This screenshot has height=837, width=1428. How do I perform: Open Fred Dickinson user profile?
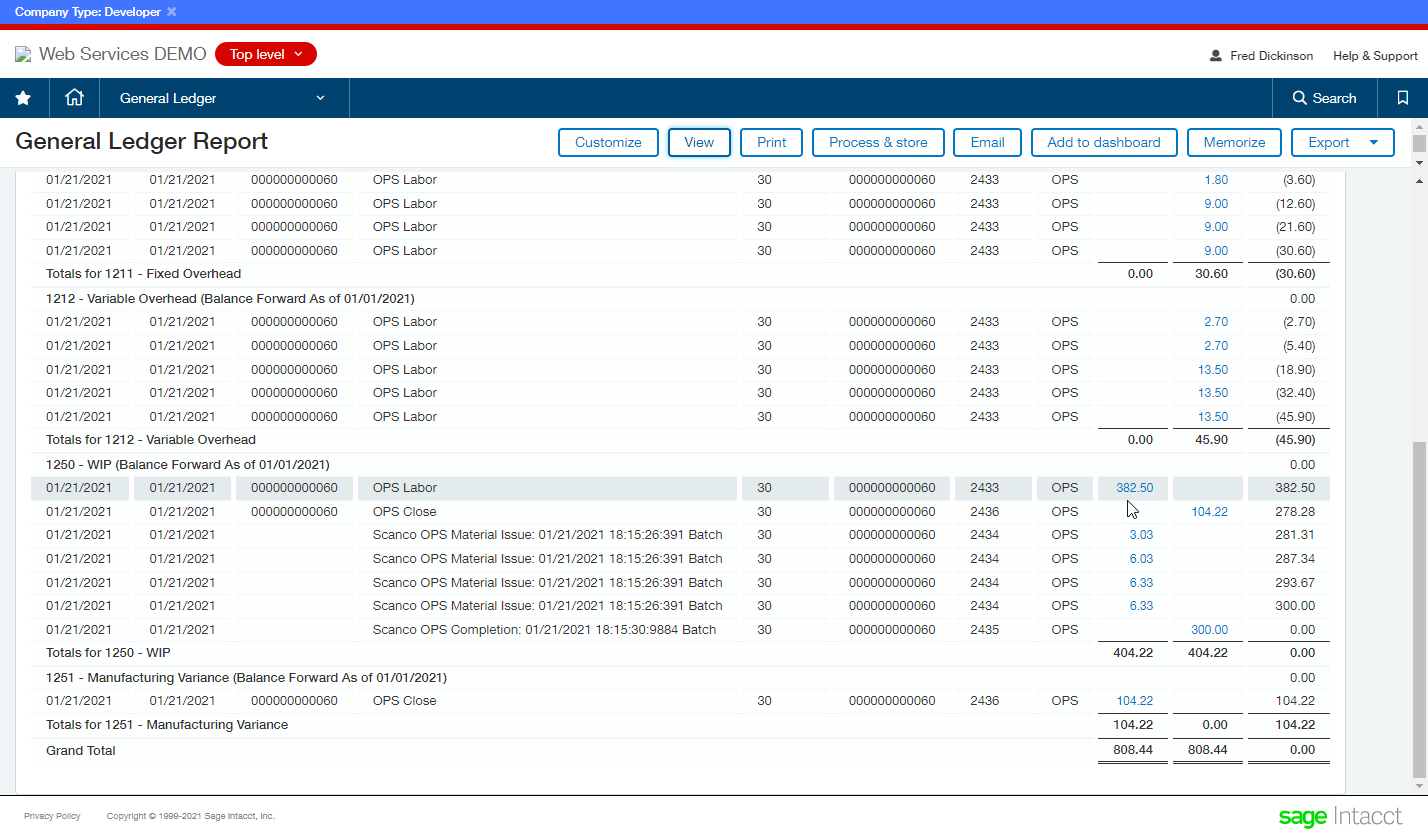1261,56
